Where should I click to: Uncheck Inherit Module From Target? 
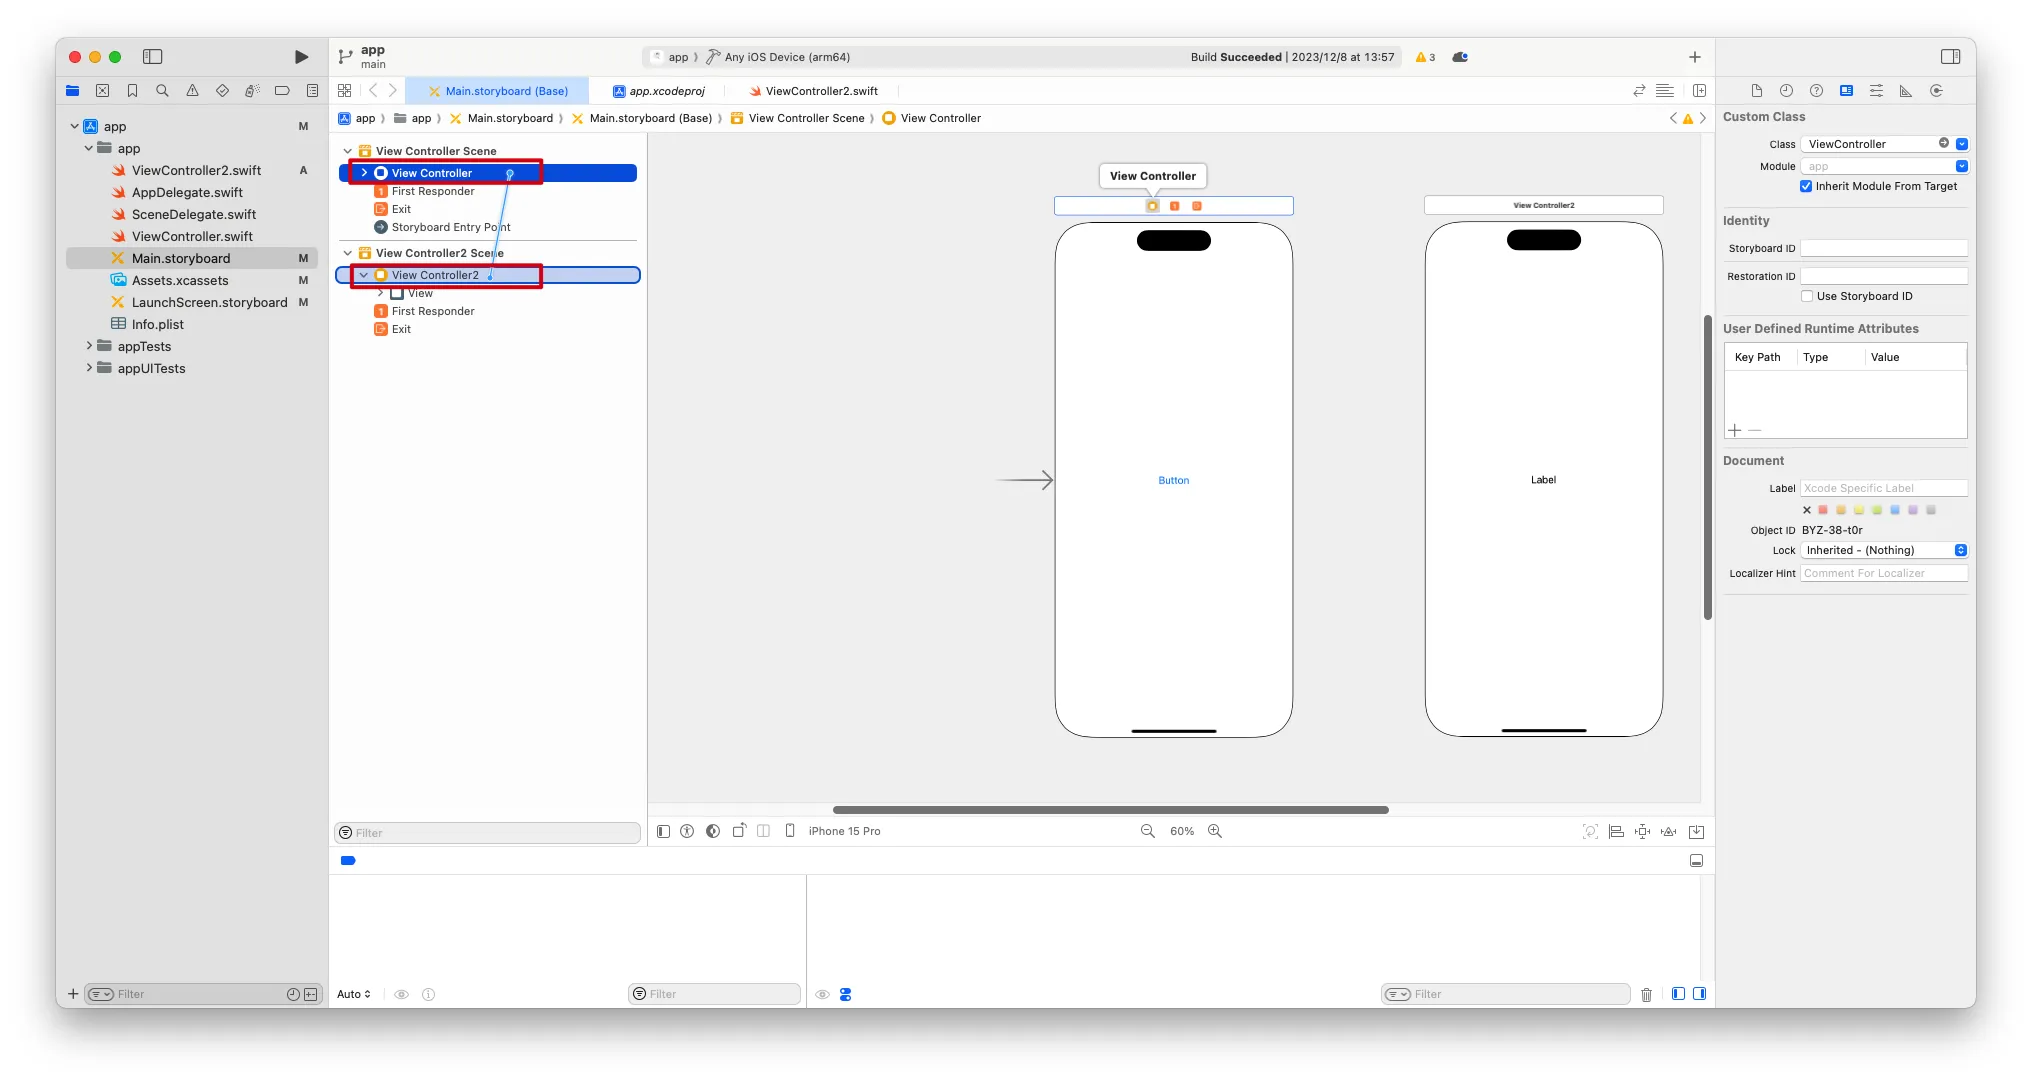coord(1806,186)
